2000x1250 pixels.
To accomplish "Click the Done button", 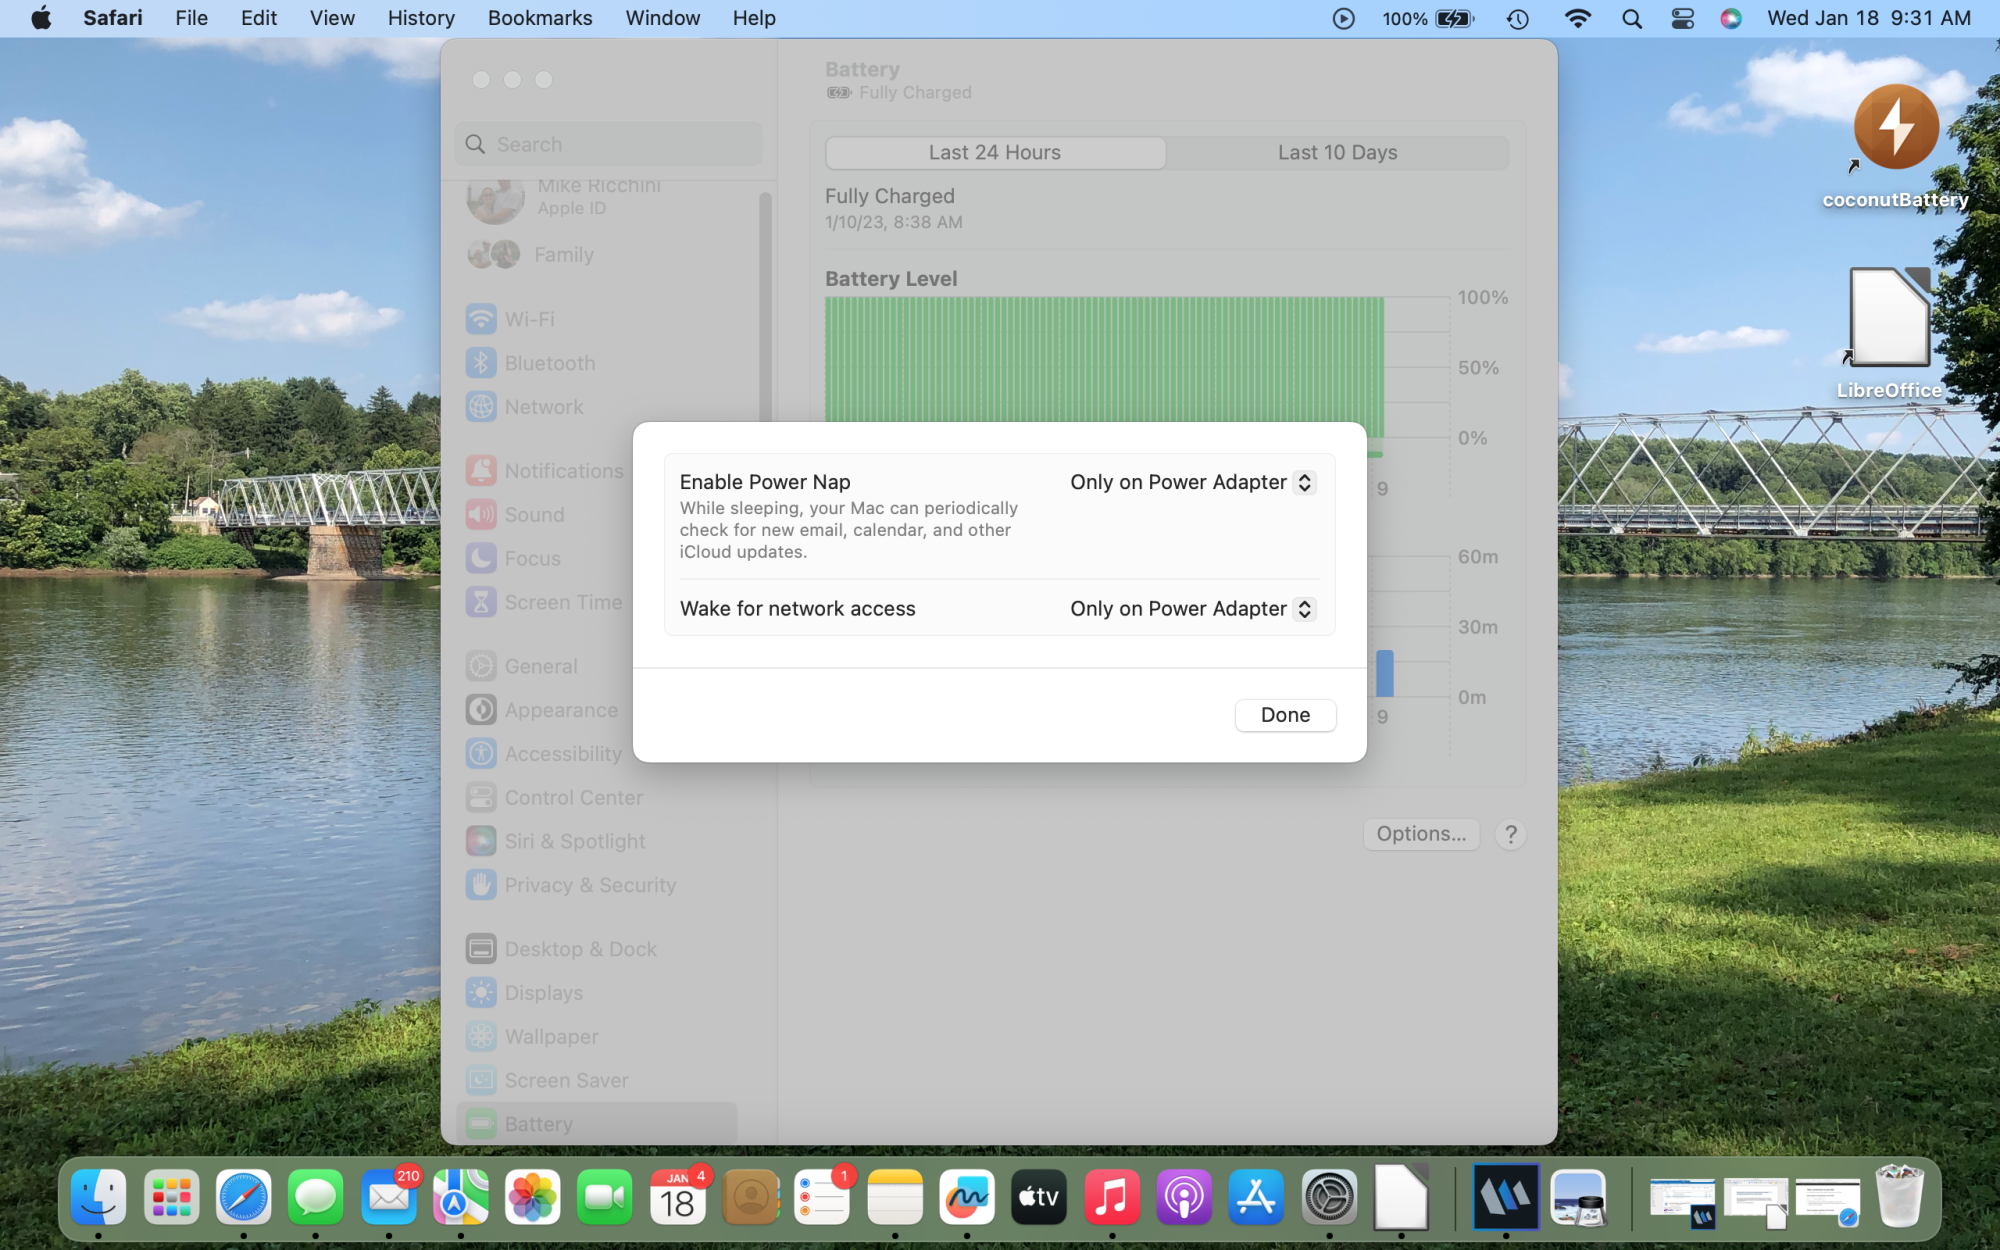I will point(1285,715).
